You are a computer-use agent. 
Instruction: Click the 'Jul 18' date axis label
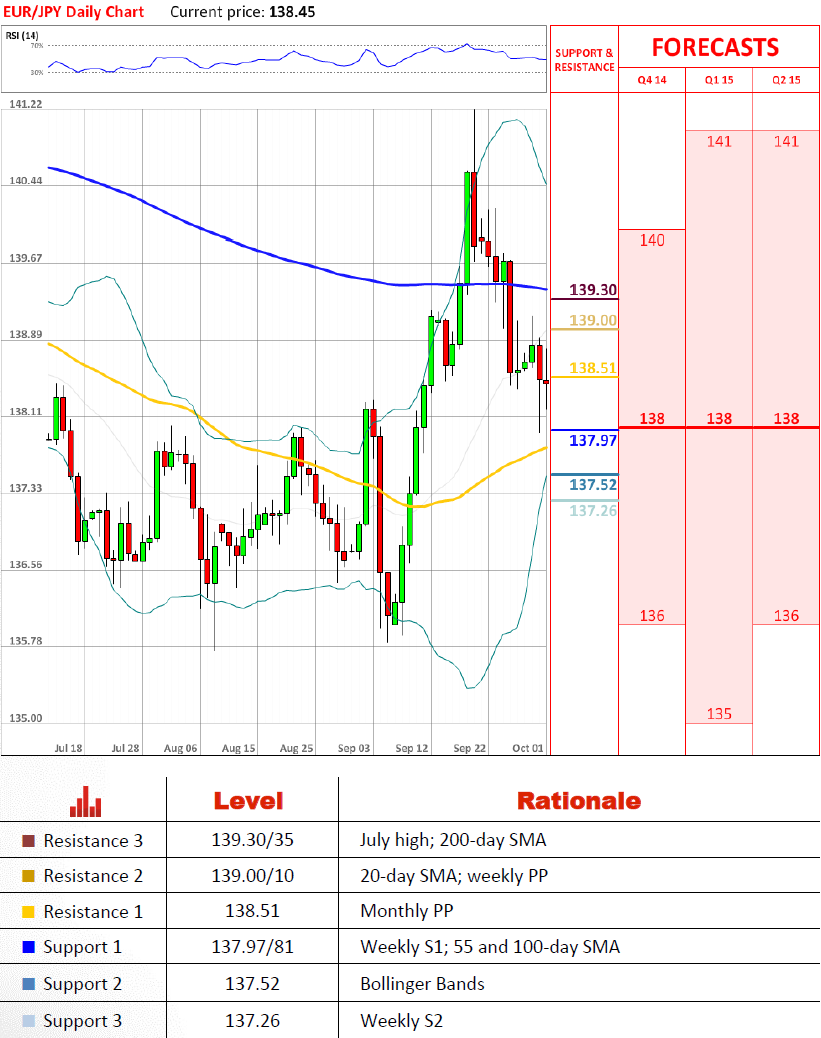[68, 748]
